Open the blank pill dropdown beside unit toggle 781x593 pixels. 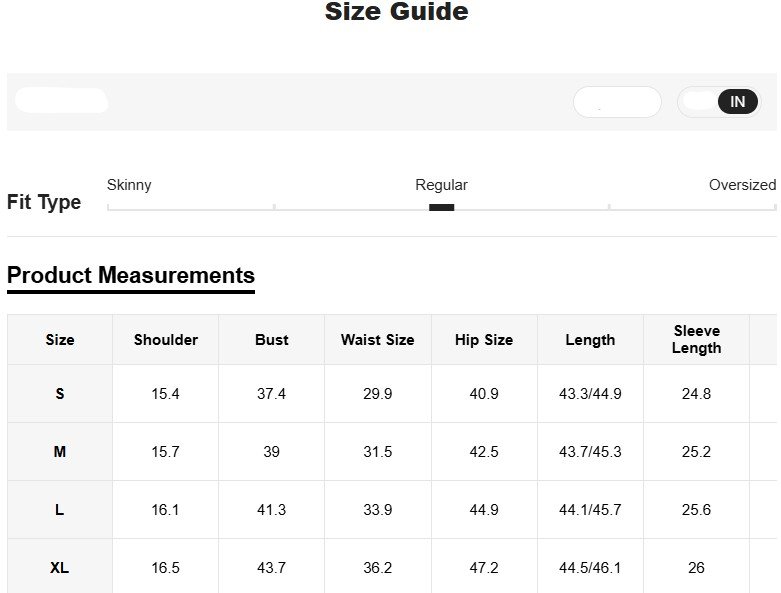(617, 102)
